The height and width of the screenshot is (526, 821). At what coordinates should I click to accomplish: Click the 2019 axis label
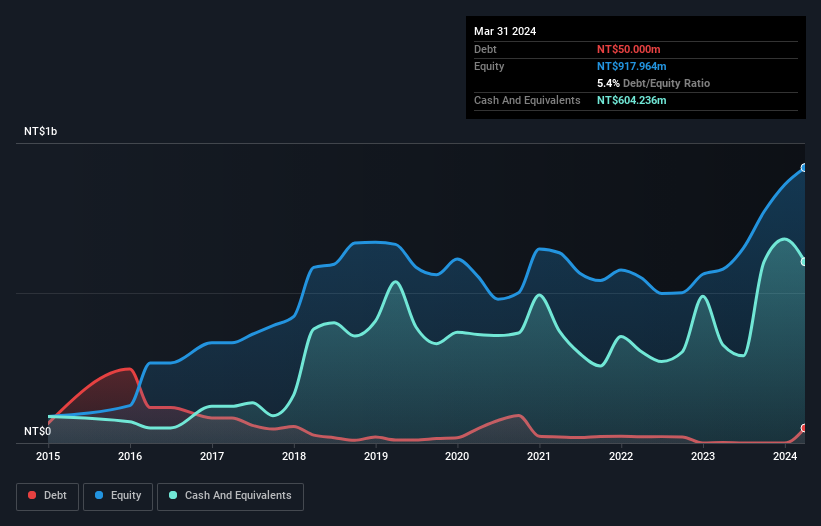[376, 456]
